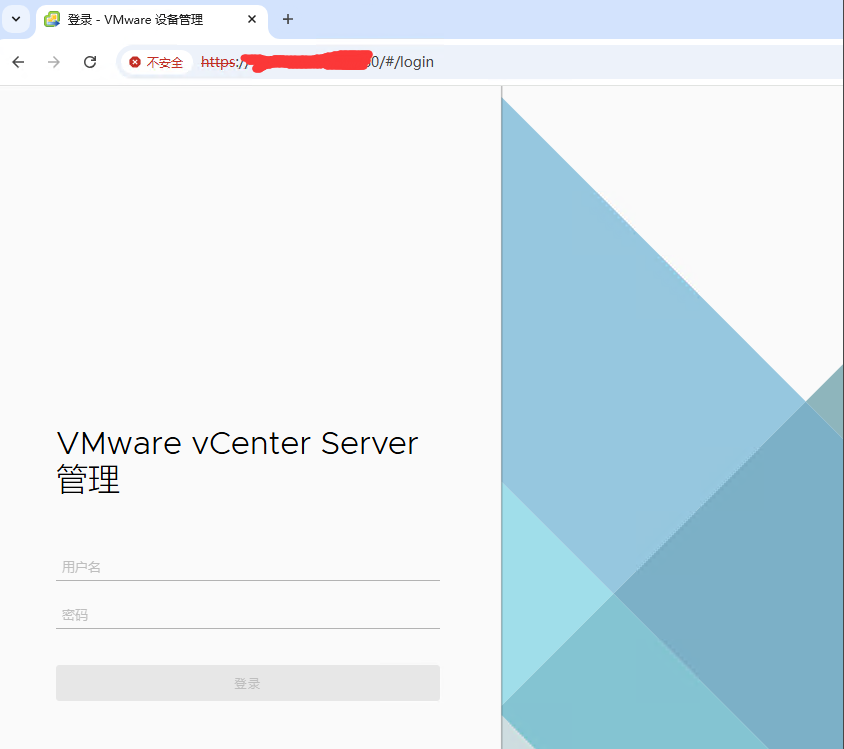
Task: Click the browser back navigation arrow
Action: (x=17, y=61)
